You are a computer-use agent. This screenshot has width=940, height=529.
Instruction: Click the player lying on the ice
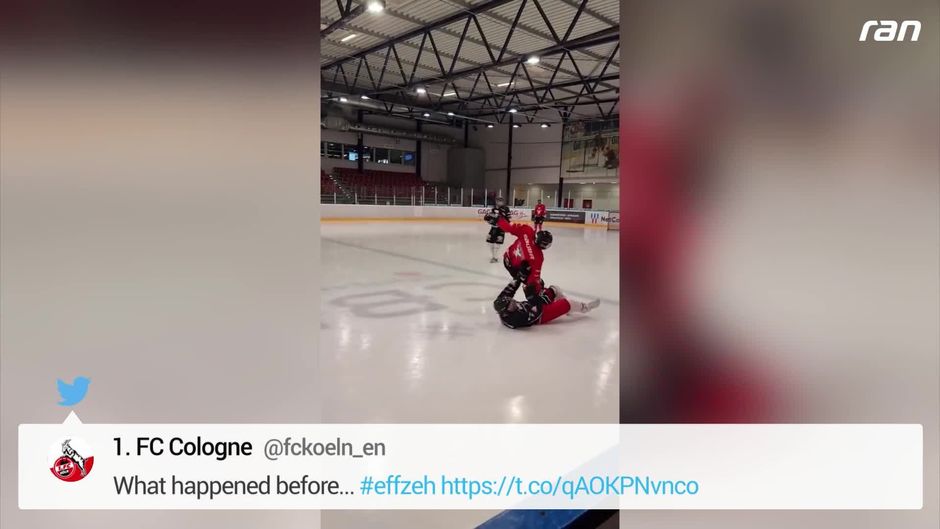(x=543, y=308)
